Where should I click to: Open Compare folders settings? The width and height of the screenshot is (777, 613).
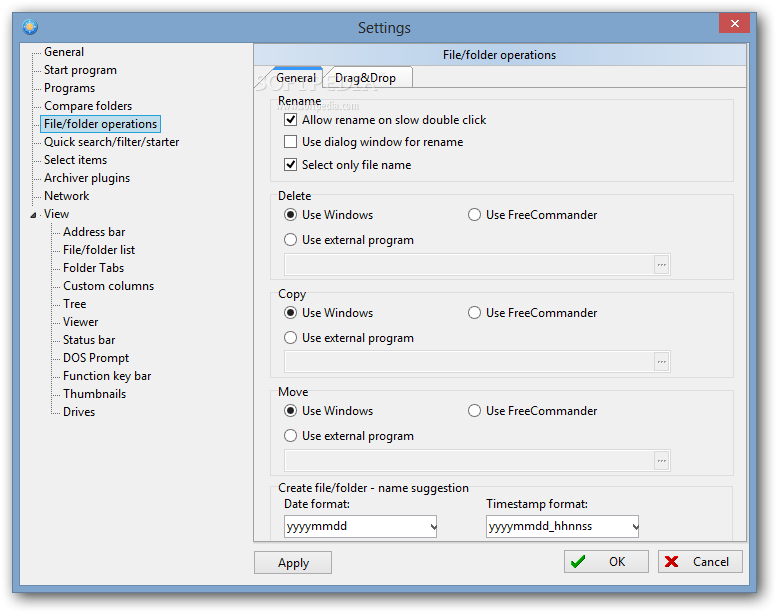[88, 106]
